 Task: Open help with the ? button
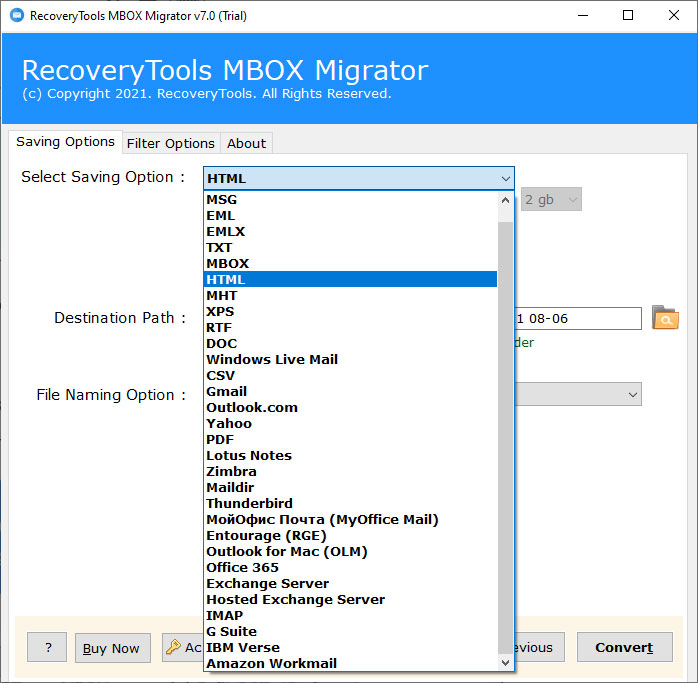coord(47,647)
